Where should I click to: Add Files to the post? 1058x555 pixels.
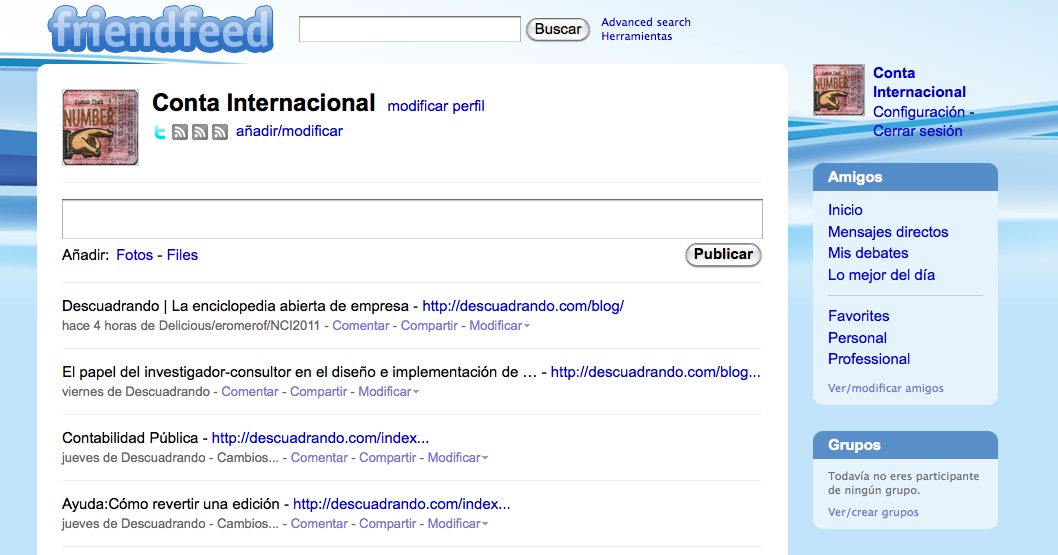(182, 255)
